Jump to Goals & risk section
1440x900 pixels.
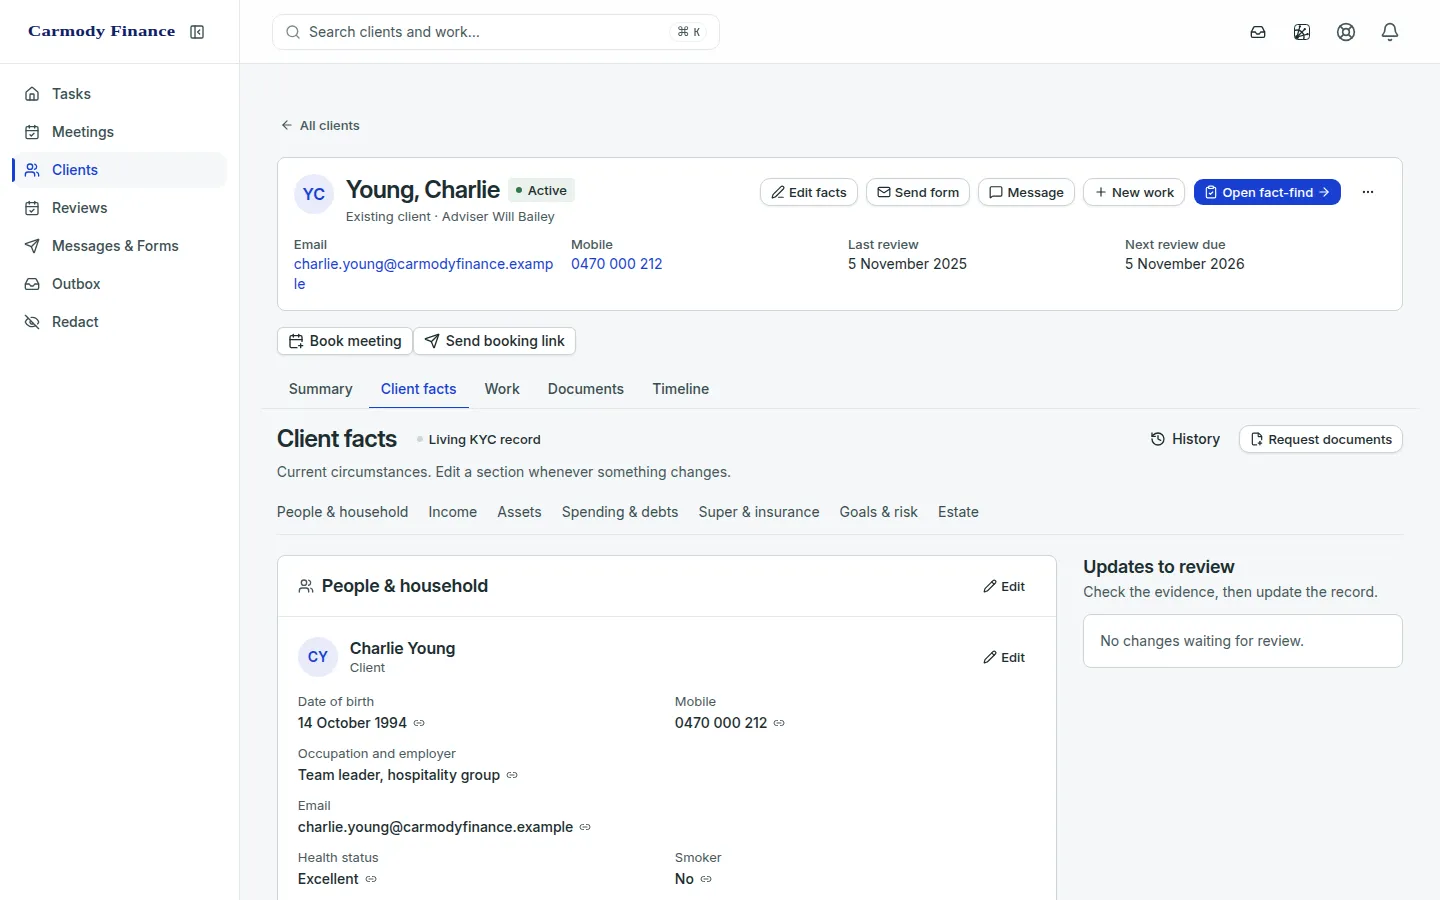tap(879, 512)
